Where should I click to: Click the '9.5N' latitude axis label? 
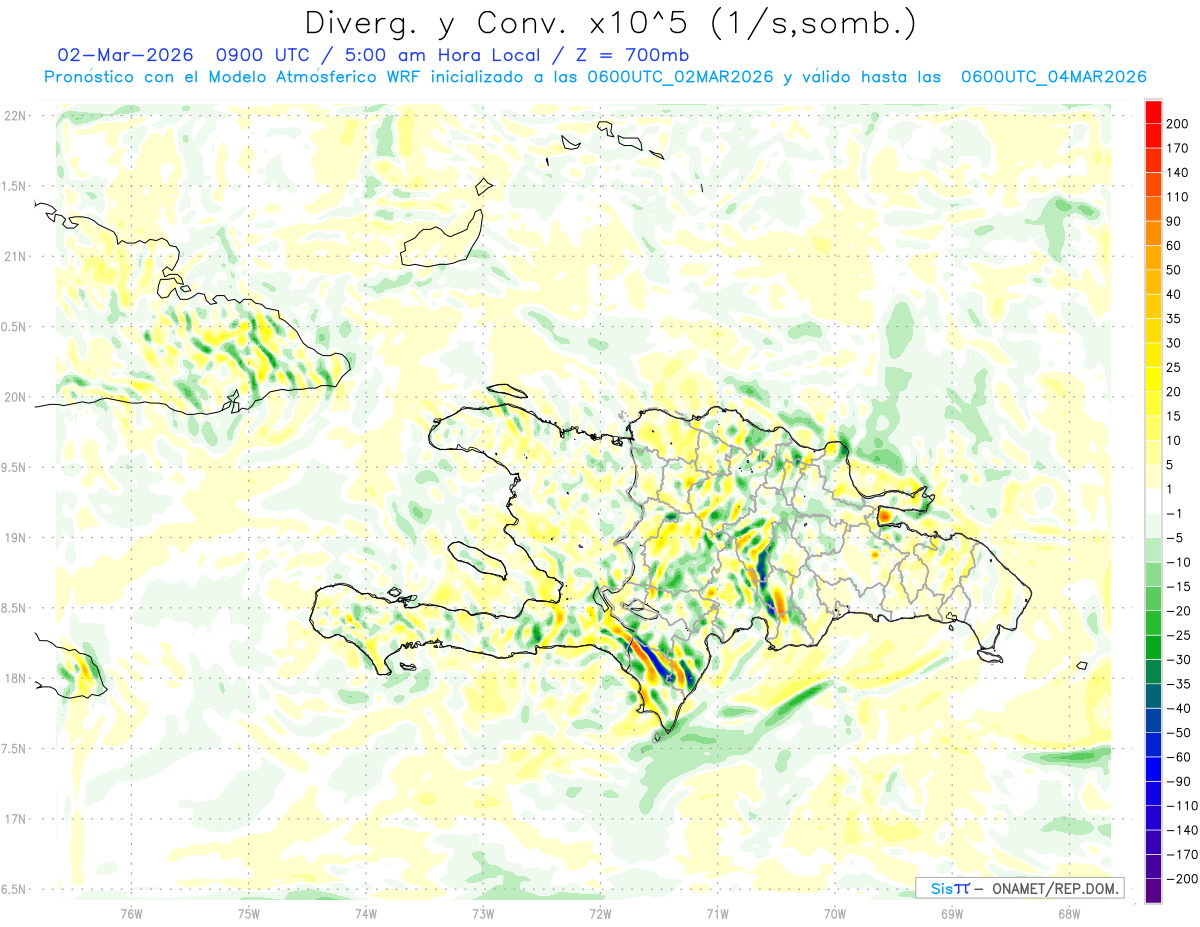click(x=13, y=468)
